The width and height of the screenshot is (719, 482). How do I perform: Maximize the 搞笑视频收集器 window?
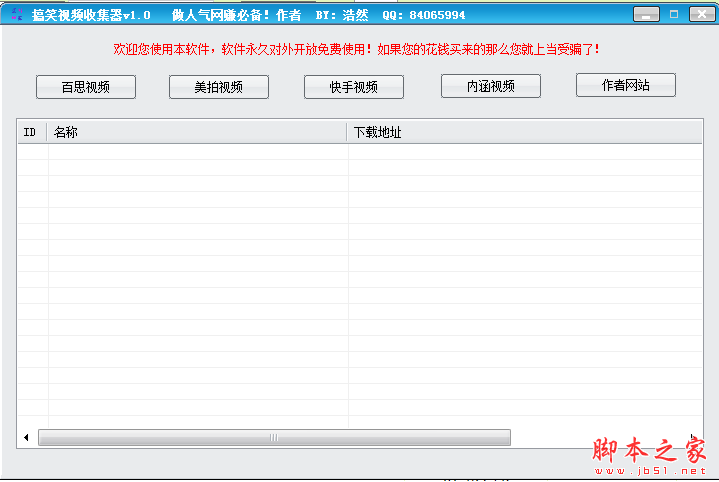pos(674,14)
